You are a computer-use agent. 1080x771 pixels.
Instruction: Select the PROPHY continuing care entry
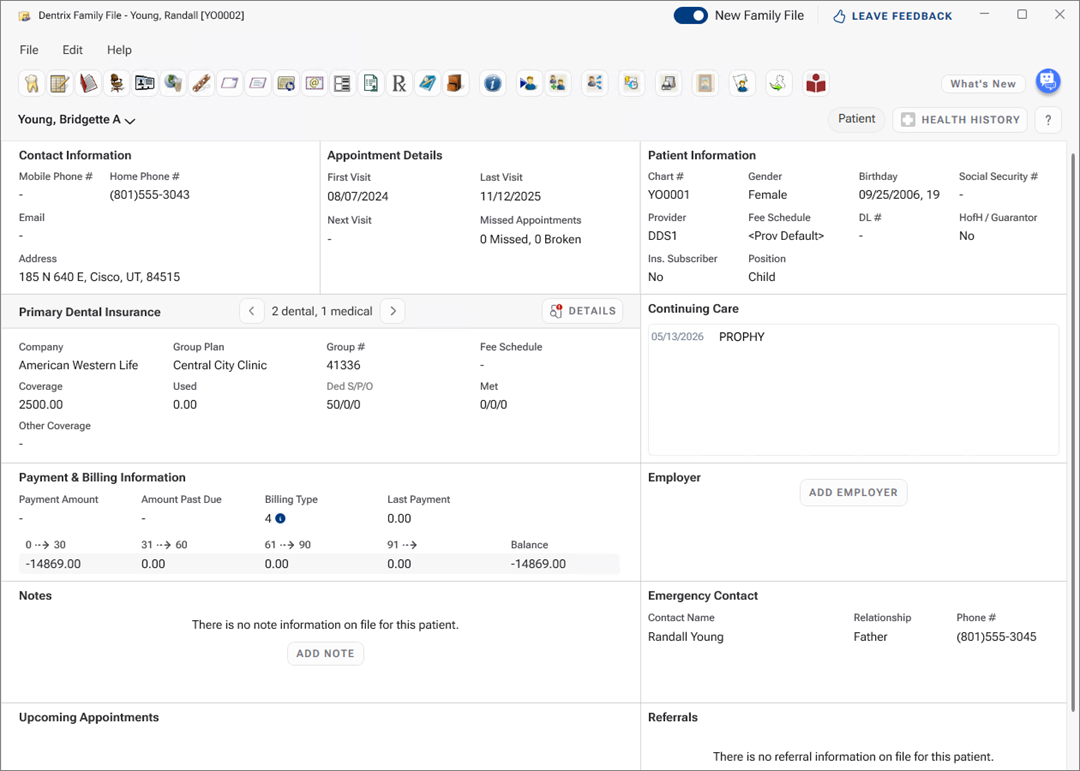coord(741,337)
